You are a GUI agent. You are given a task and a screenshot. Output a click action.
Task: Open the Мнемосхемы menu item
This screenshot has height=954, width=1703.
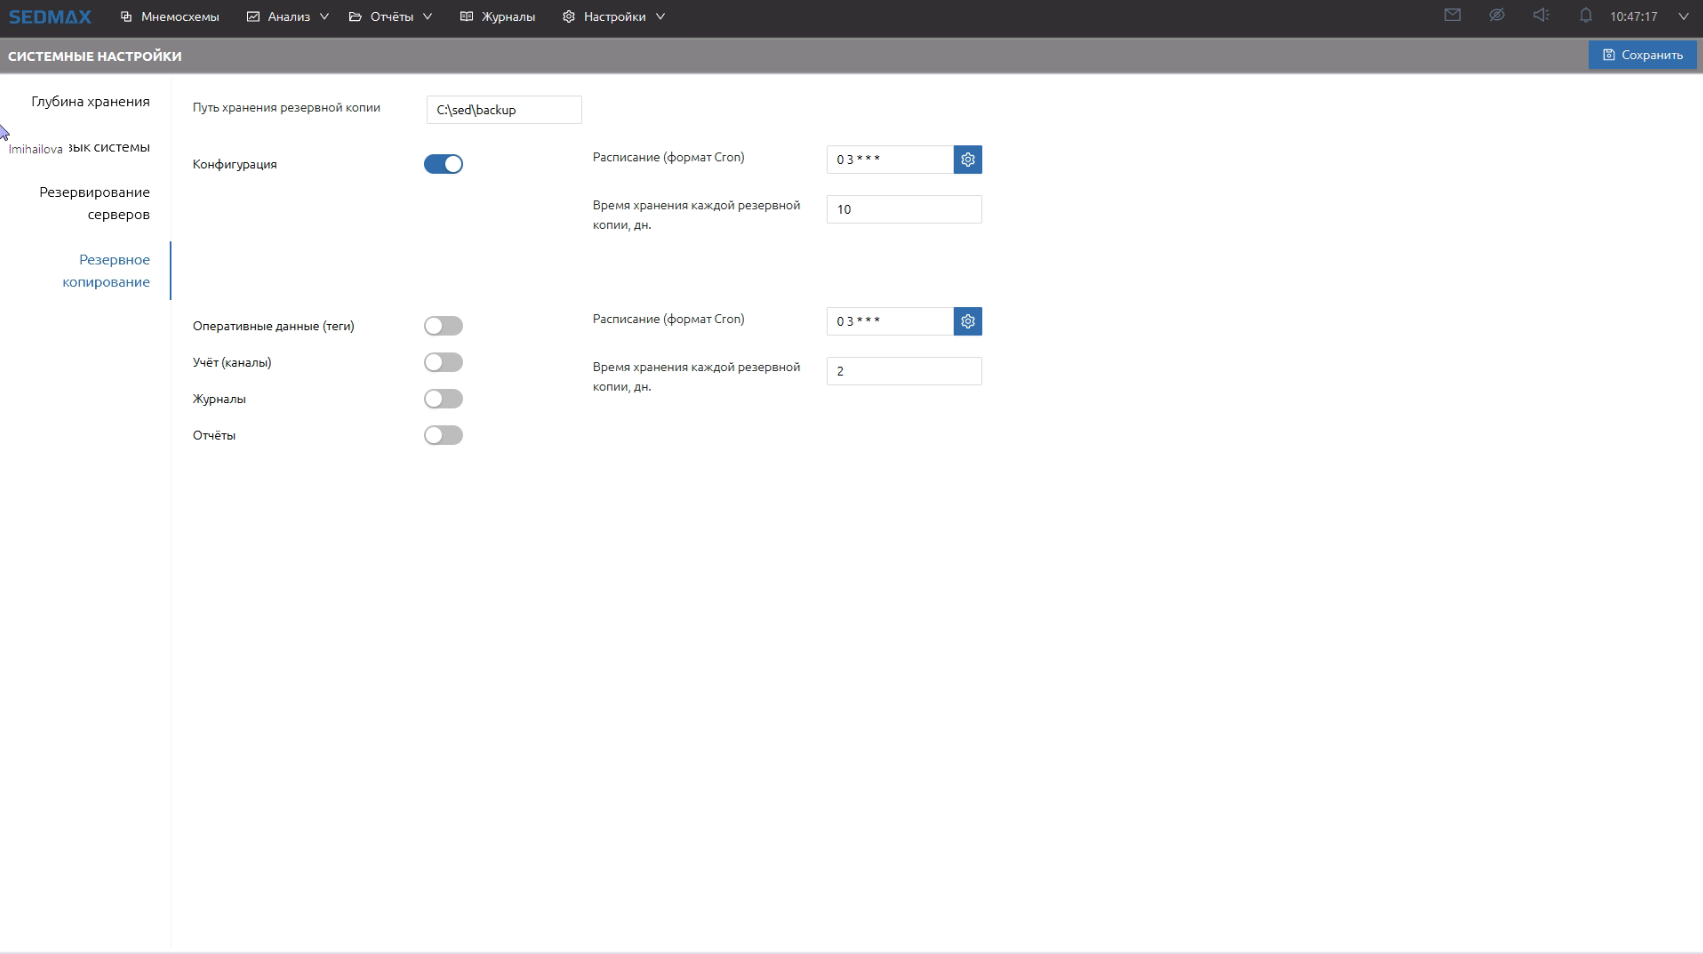coord(170,17)
